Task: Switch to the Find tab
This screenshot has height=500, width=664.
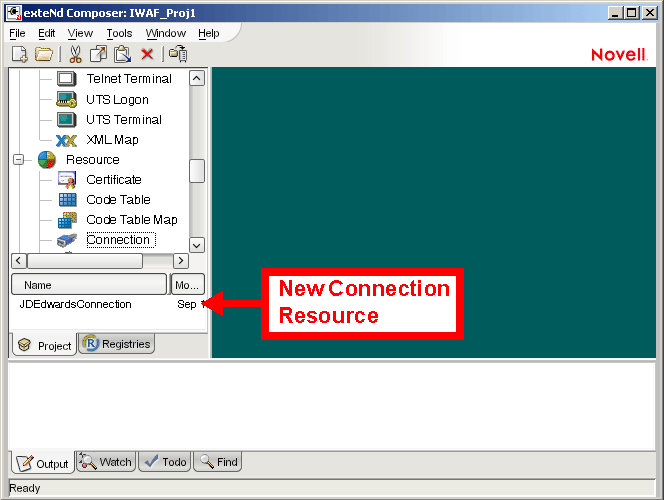Action: pos(218,461)
